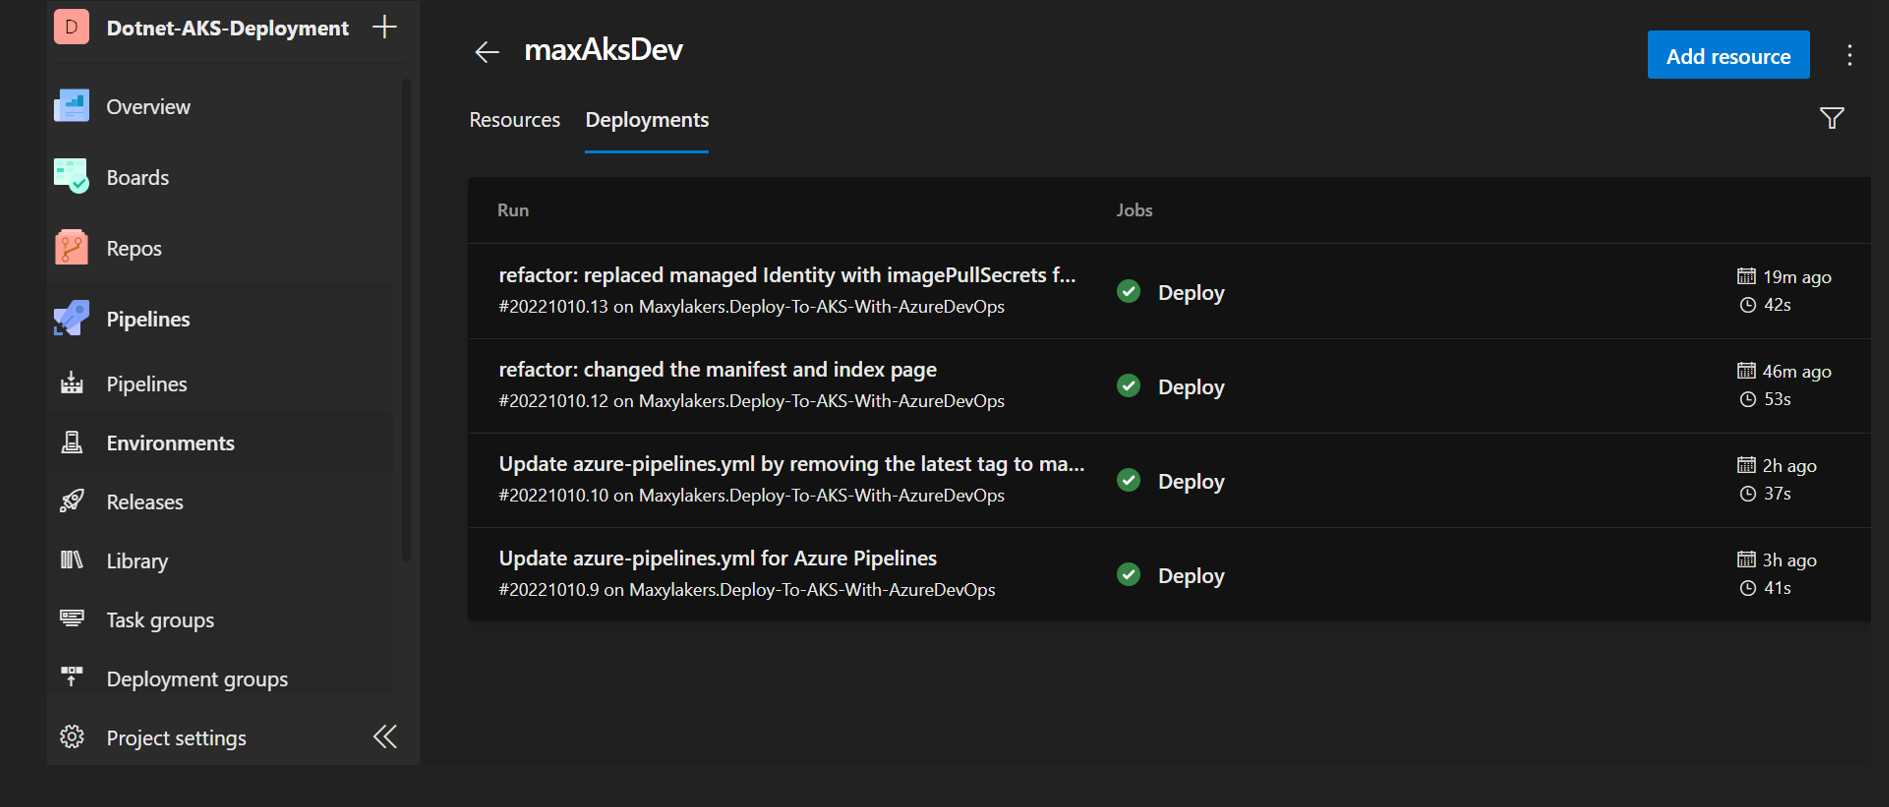
Task: Open the more options vertical ellipsis
Action: 1849,56
